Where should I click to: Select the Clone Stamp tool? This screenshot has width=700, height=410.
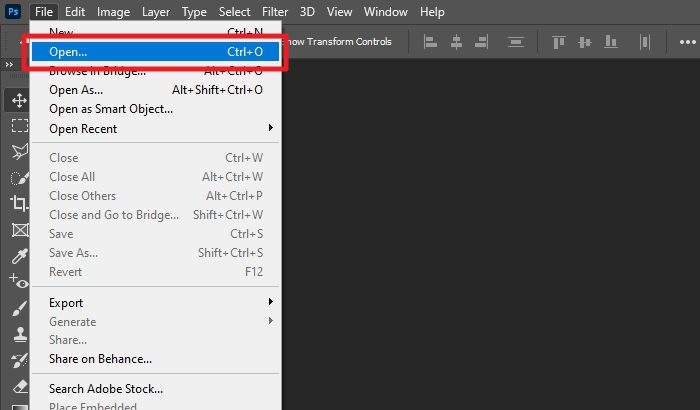19,334
